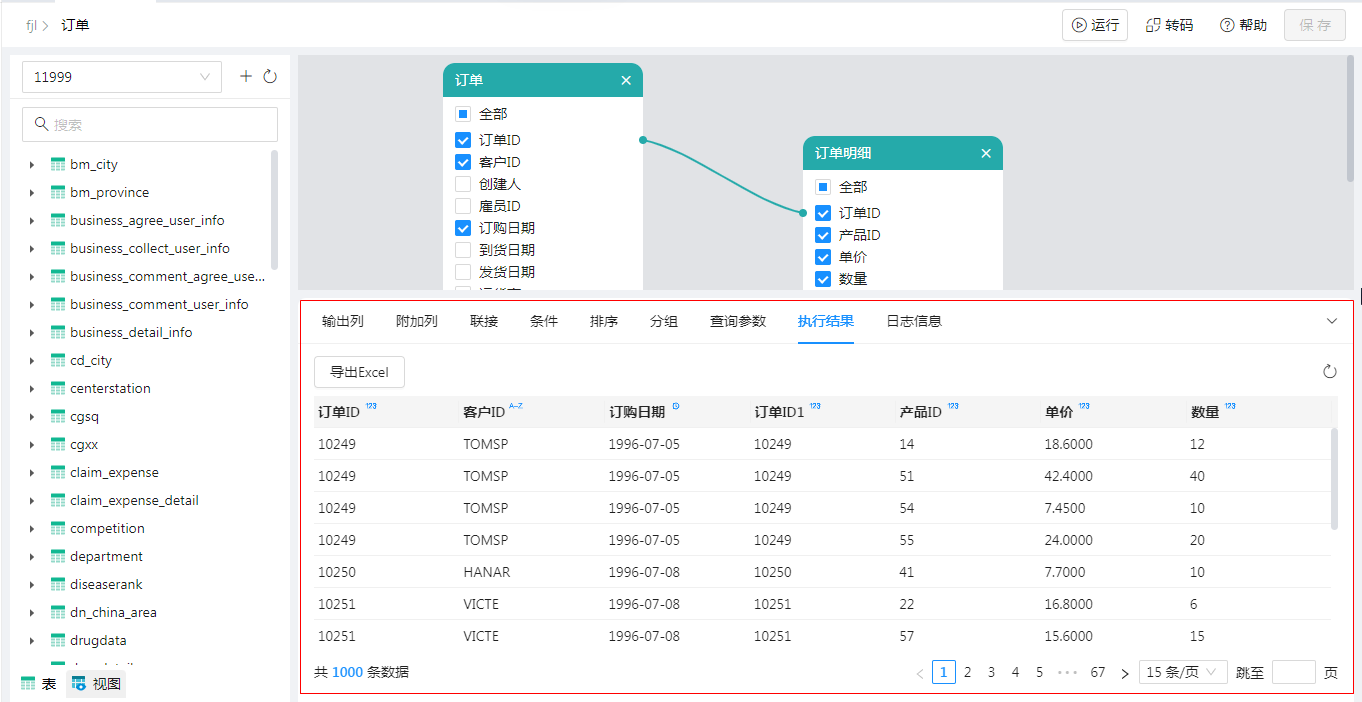Viewport: 1362px width, 702px height.
Task: Close the 订单明细 table card
Action: click(986, 153)
